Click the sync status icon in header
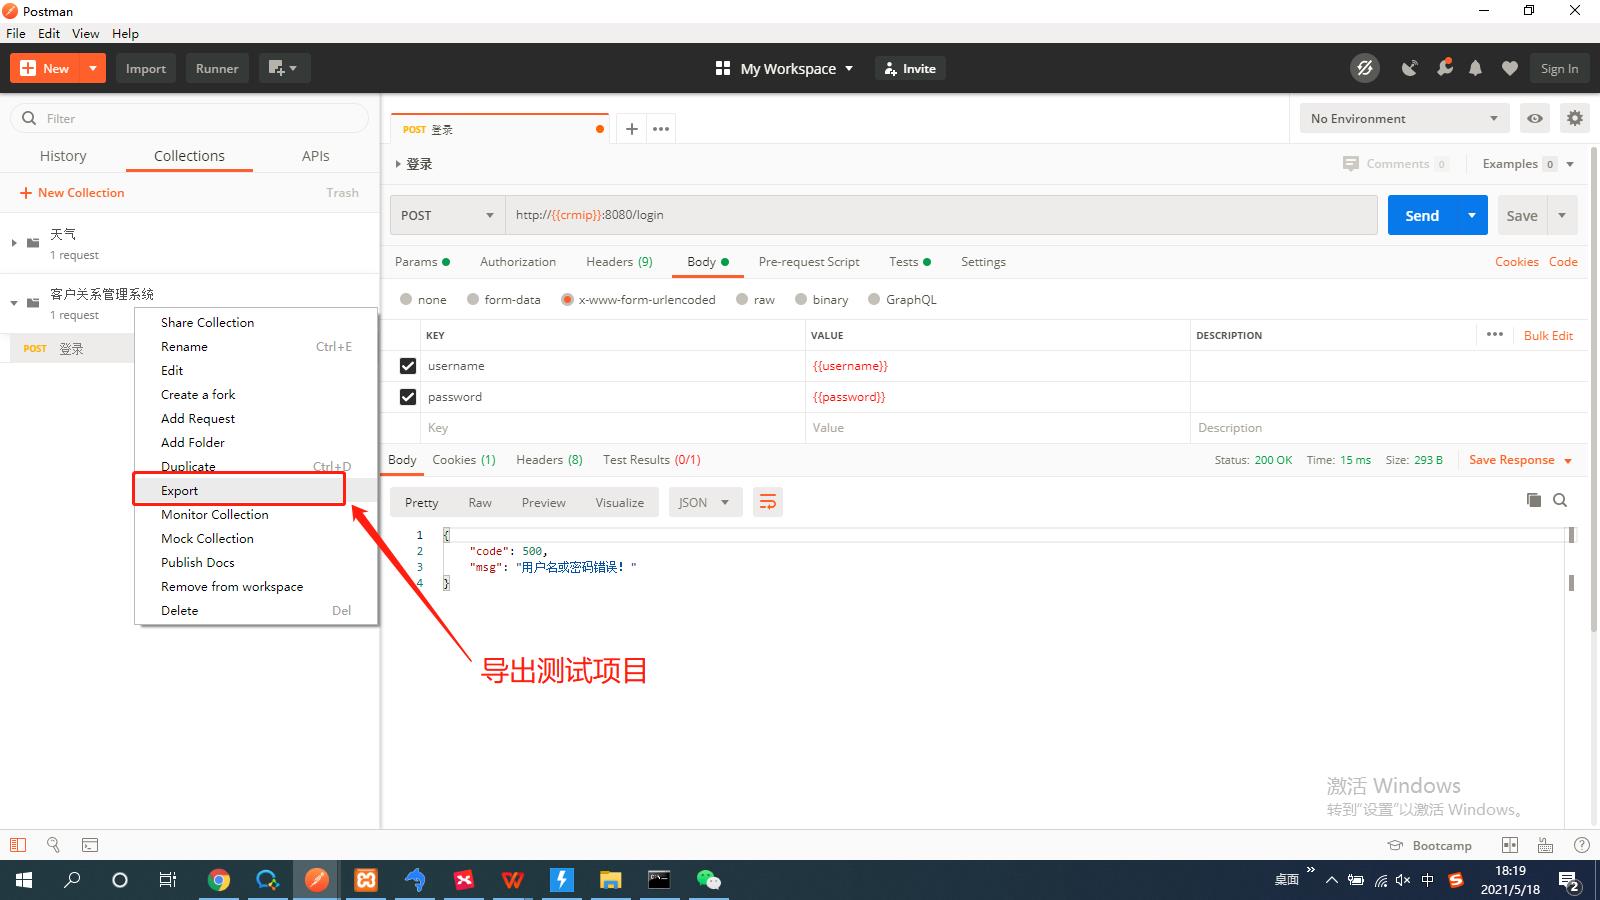The width and height of the screenshot is (1600, 900). point(1364,68)
